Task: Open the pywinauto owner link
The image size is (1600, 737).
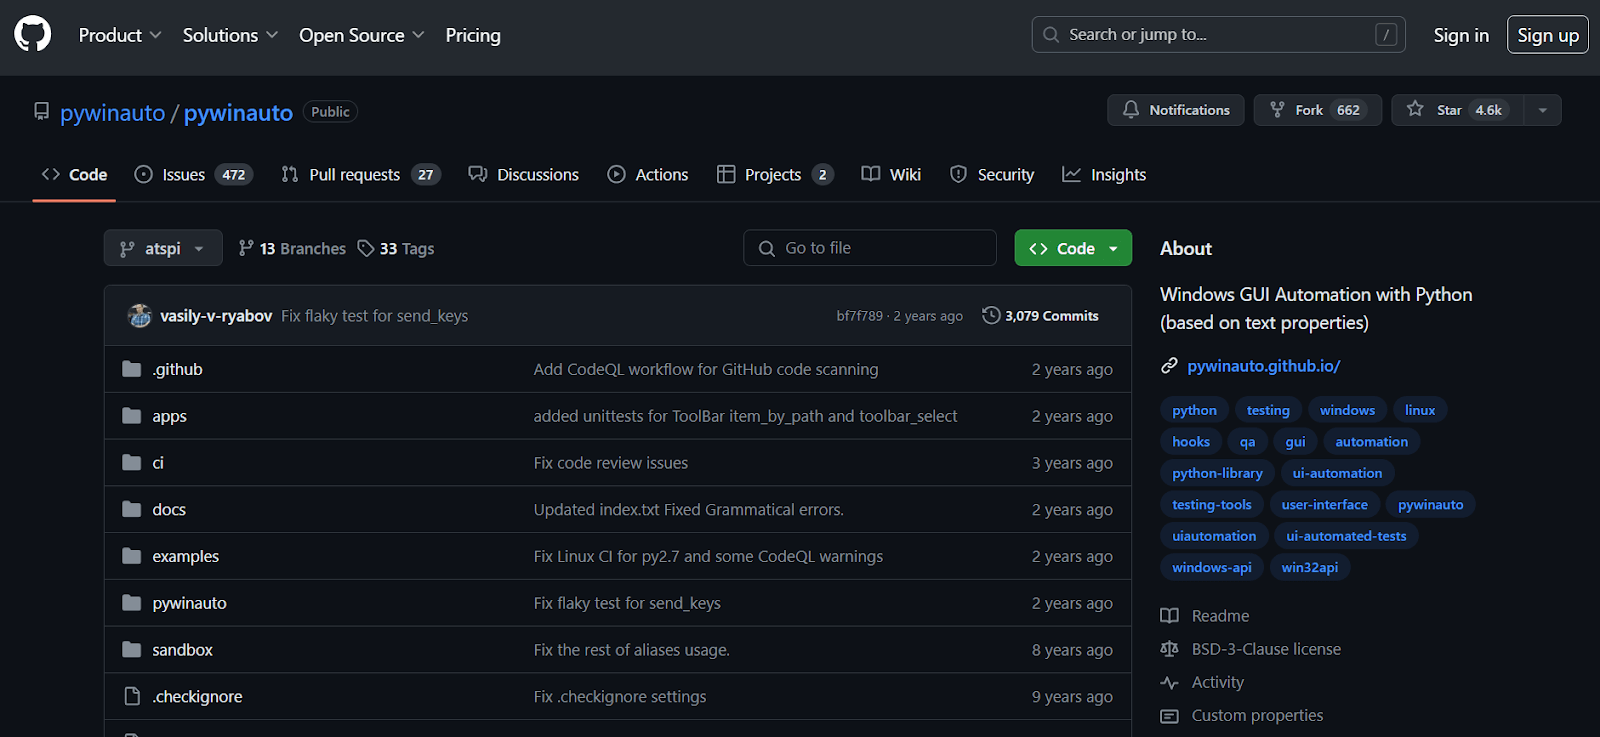Action: (x=112, y=112)
